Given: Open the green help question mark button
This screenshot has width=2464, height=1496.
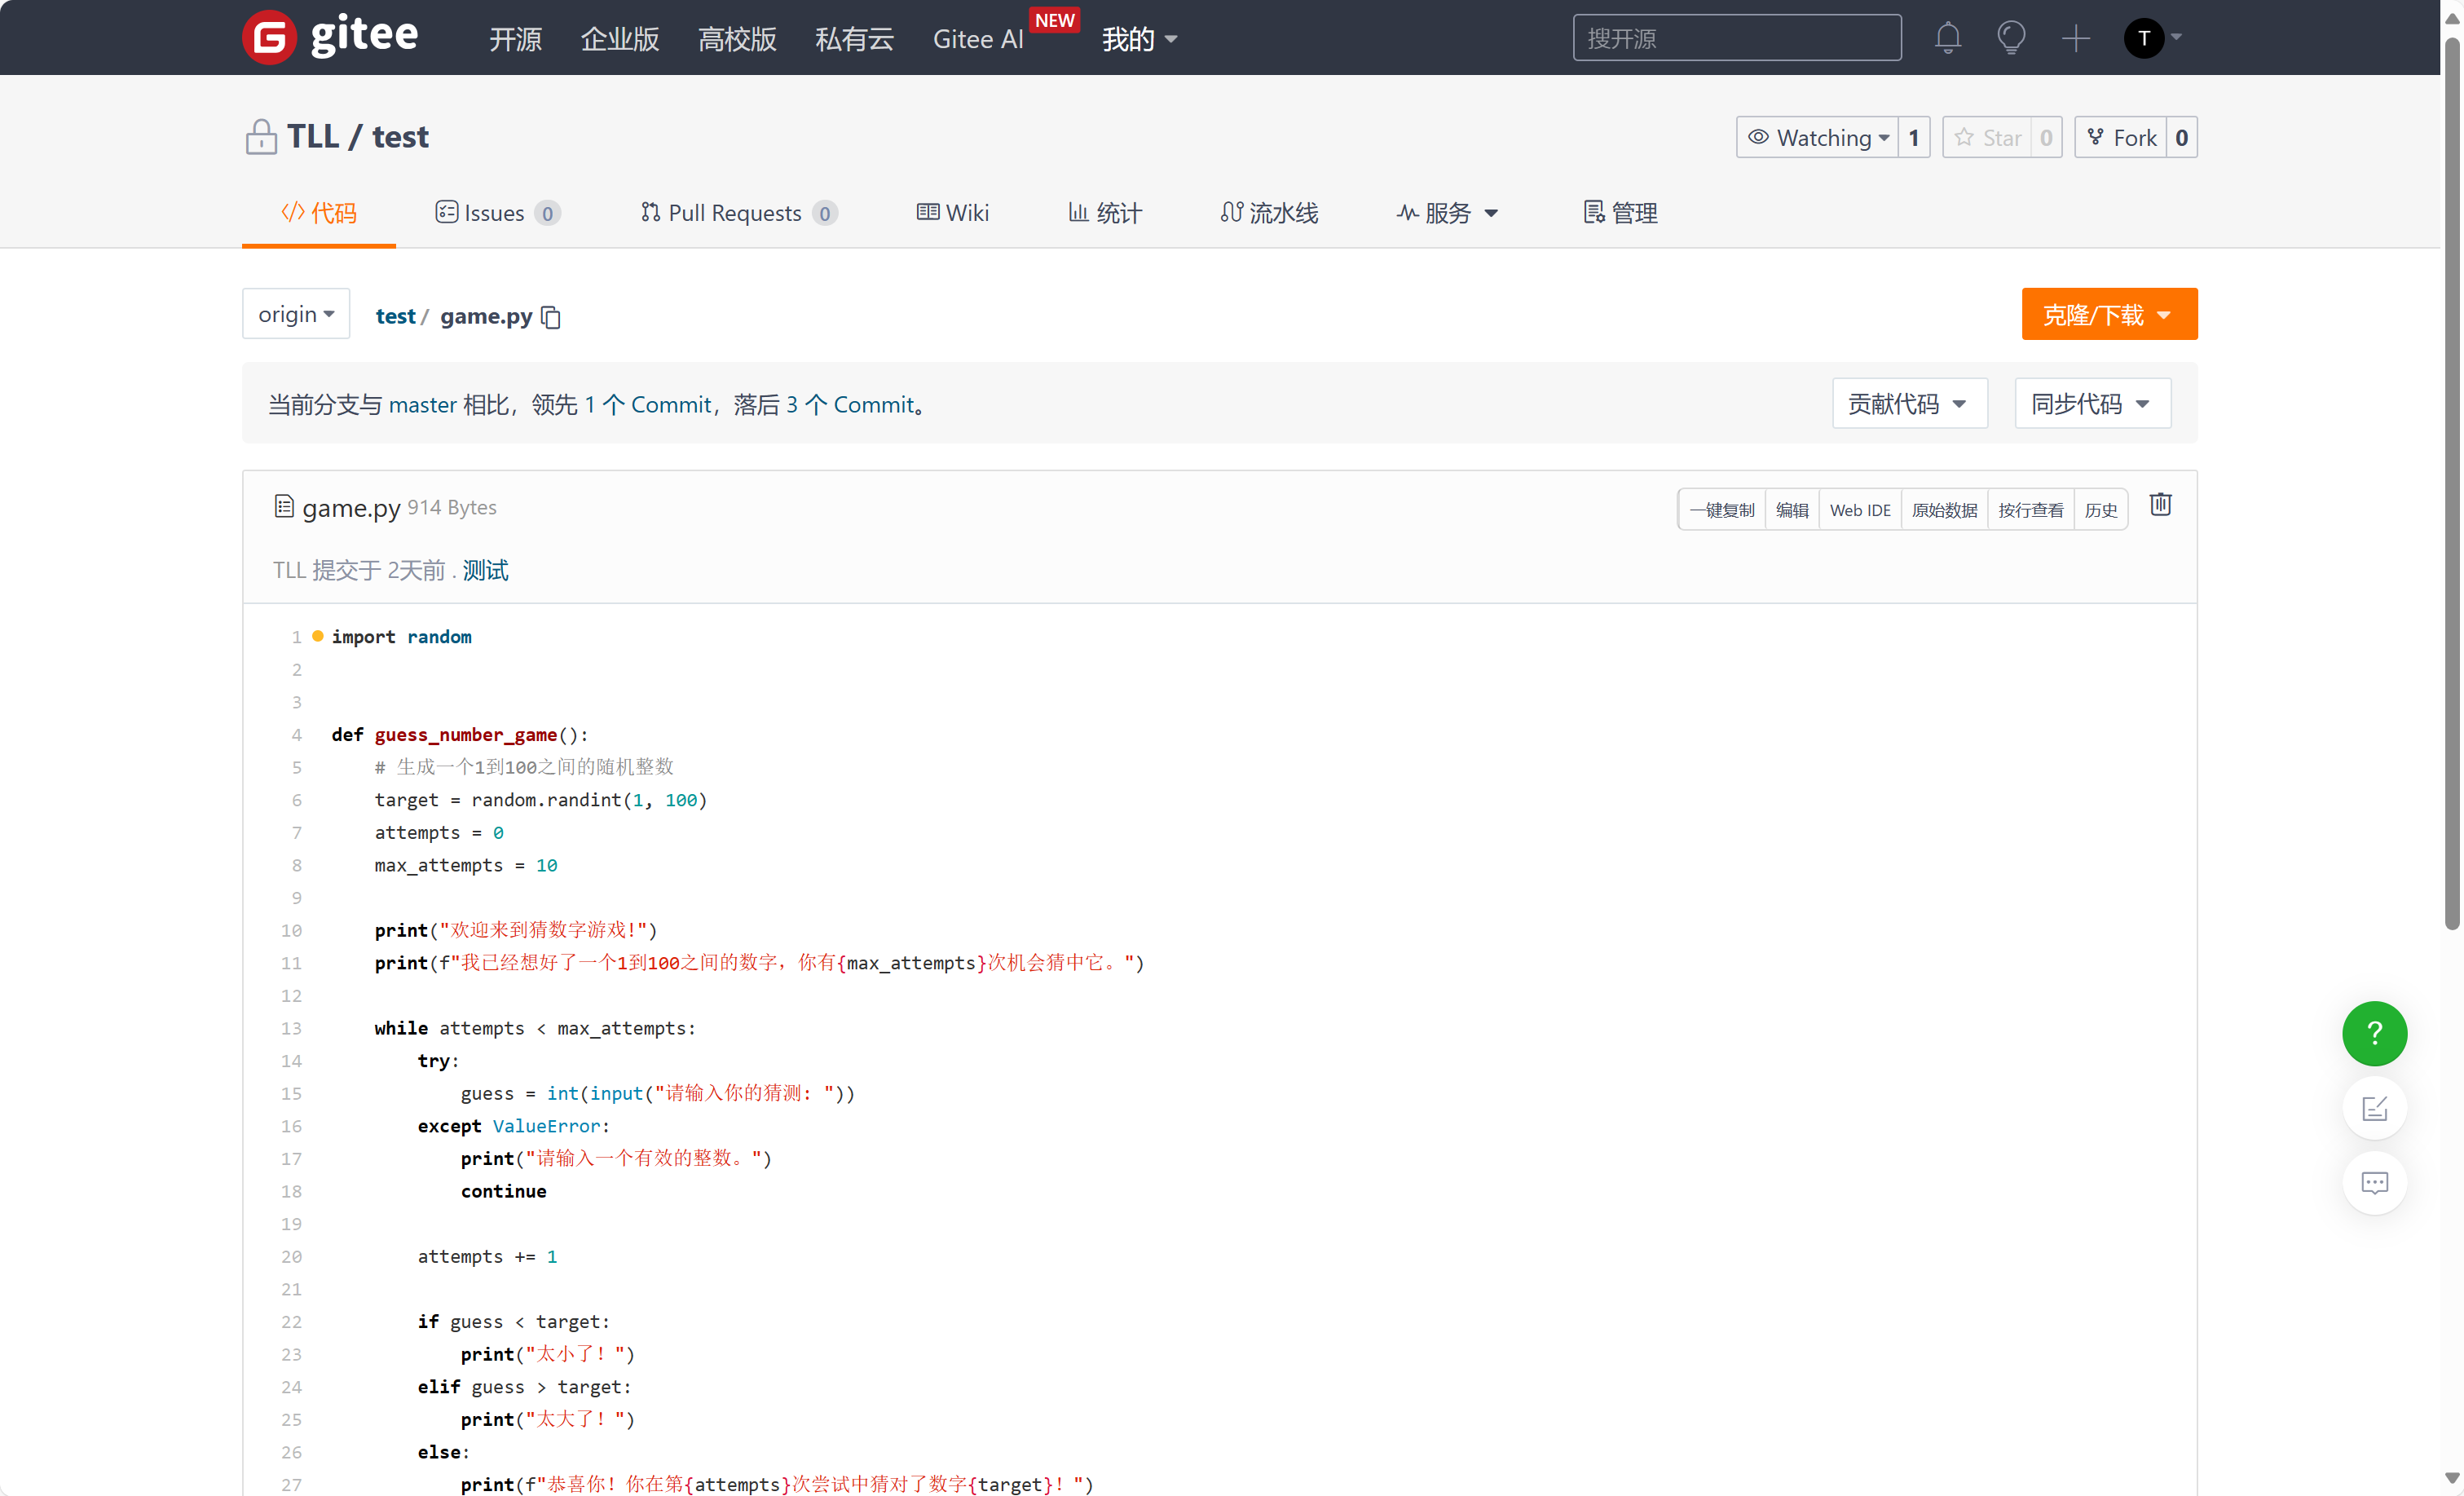Looking at the screenshot, I should point(2374,1033).
